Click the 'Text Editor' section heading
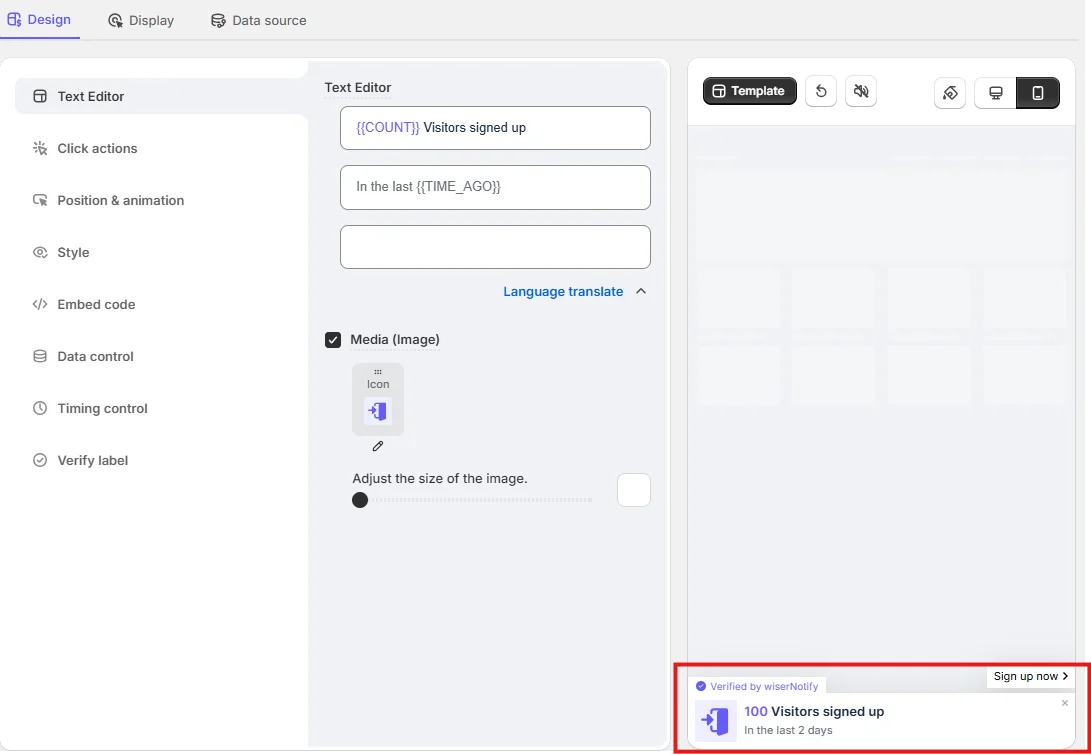 click(358, 88)
